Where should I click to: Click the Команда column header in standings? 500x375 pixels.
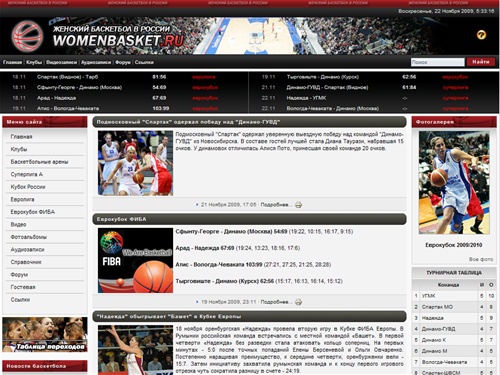pyautogui.click(x=448, y=285)
